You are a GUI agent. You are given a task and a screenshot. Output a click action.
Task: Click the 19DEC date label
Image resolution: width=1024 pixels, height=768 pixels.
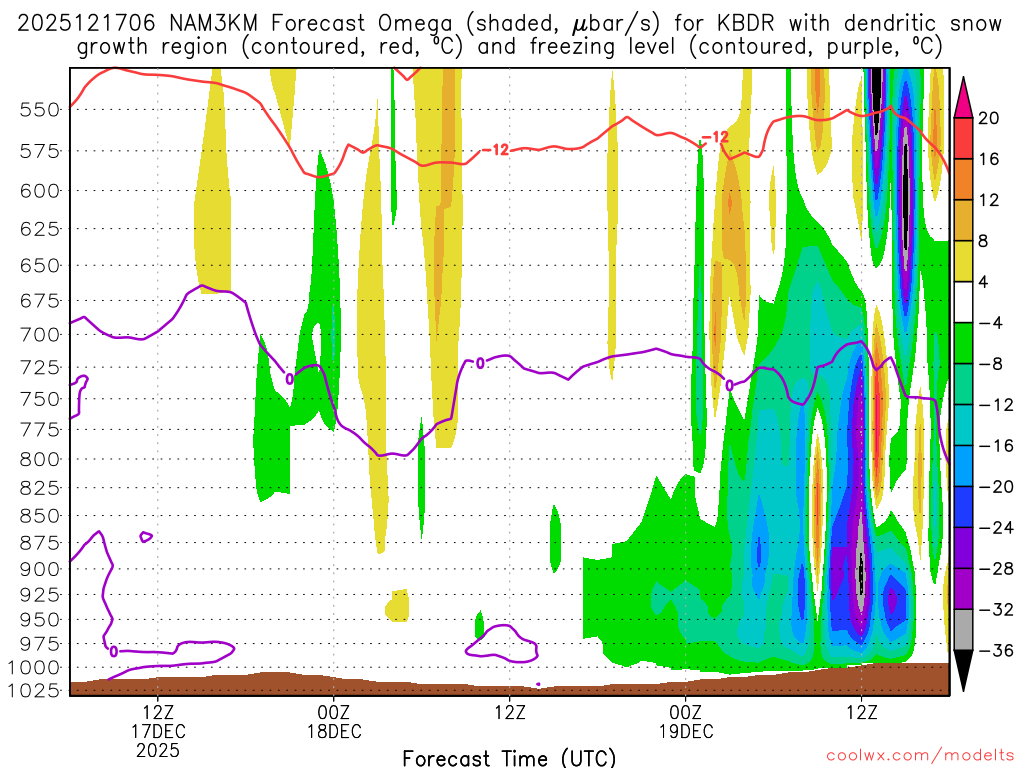click(686, 731)
